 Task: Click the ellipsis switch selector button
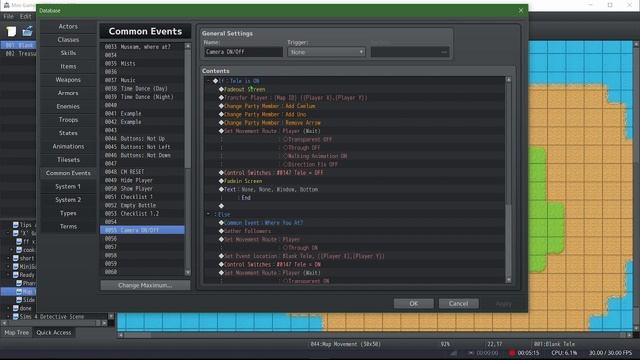click(x=444, y=52)
